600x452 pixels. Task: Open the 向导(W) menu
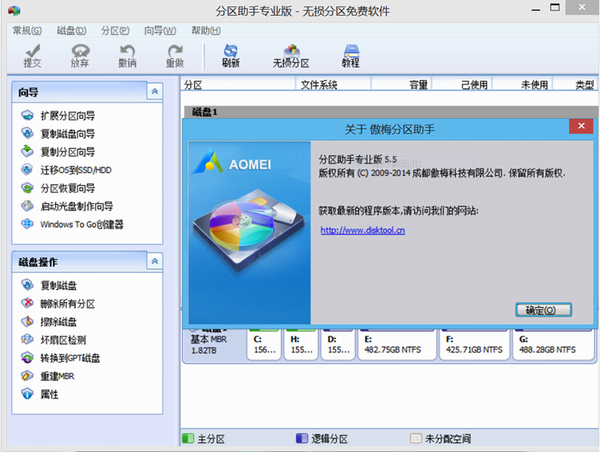(x=160, y=31)
